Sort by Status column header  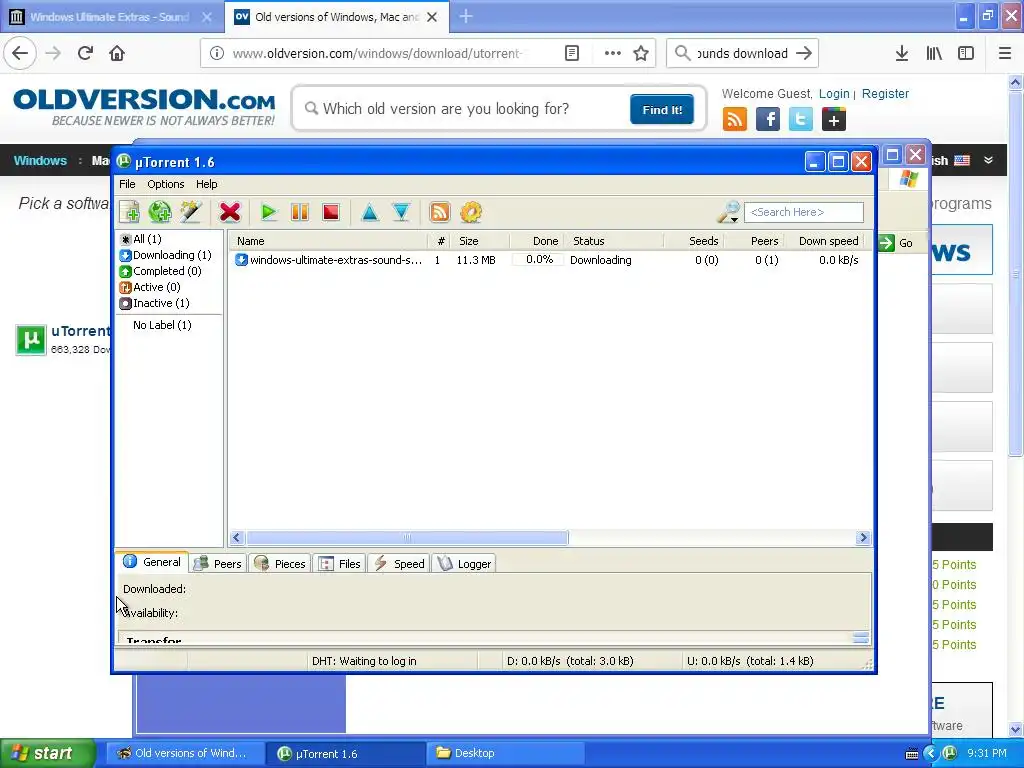pos(614,241)
